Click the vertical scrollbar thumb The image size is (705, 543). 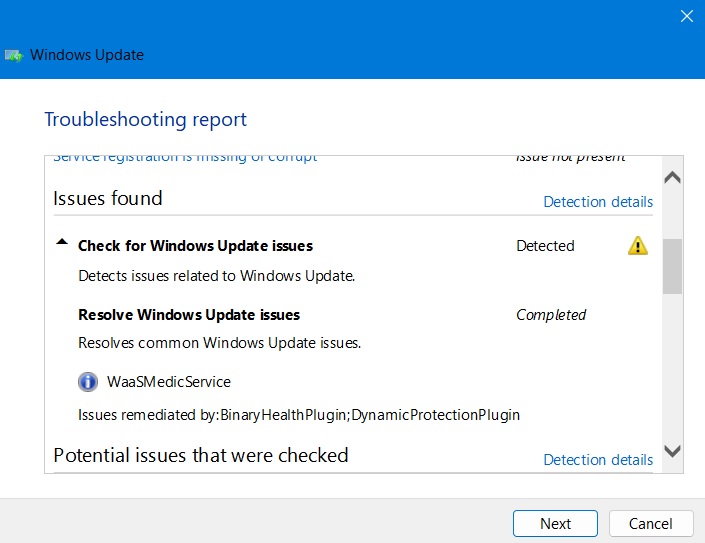click(x=672, y=267)
